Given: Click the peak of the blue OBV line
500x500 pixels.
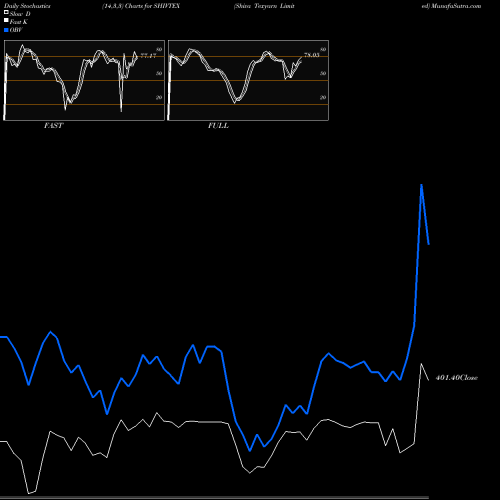Looking at the screenshot, I should pyautogui.click(x=422, y=185).
